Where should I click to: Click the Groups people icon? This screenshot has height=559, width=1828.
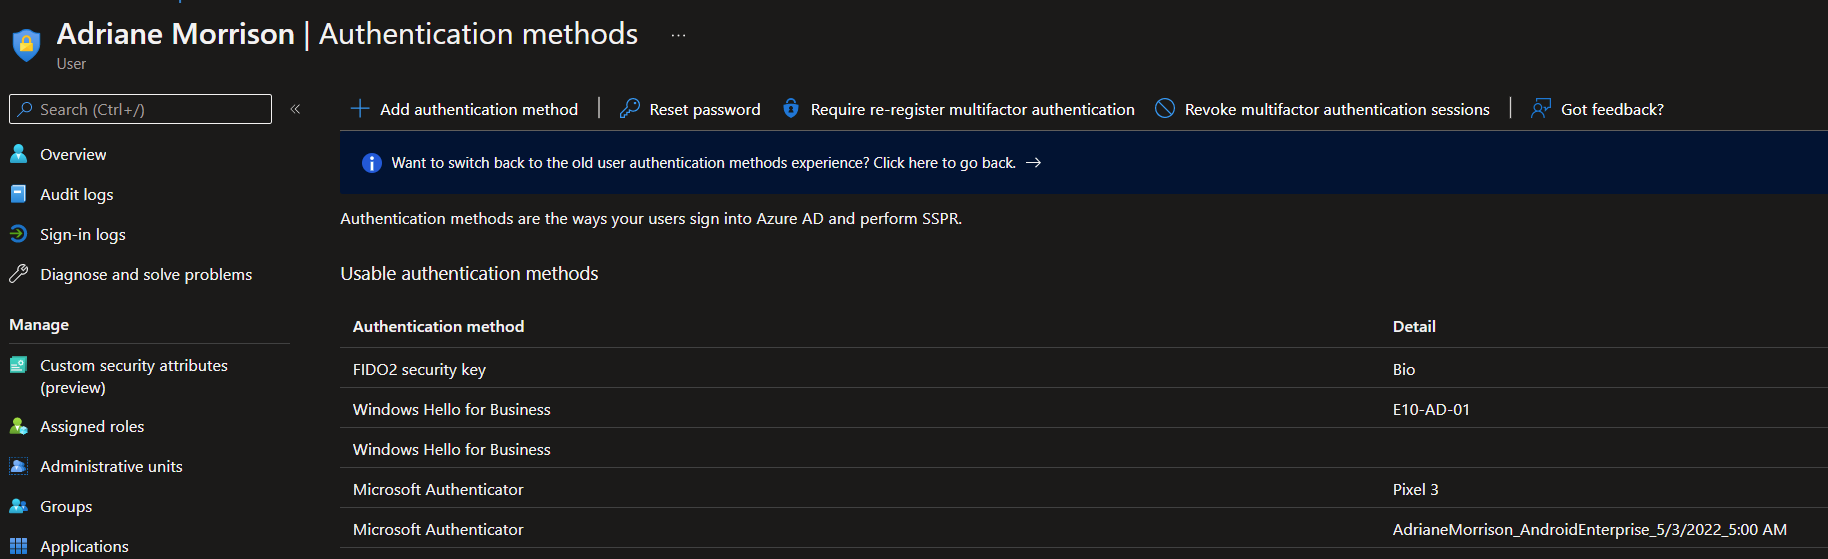tap(18, 506)
